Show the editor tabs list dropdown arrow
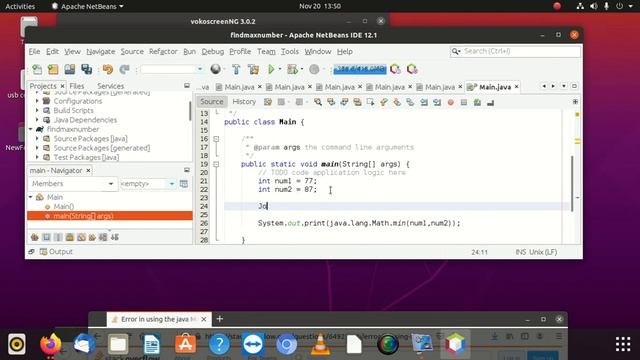The width and height of the screenshot is (640, 360). click(564, 86)
